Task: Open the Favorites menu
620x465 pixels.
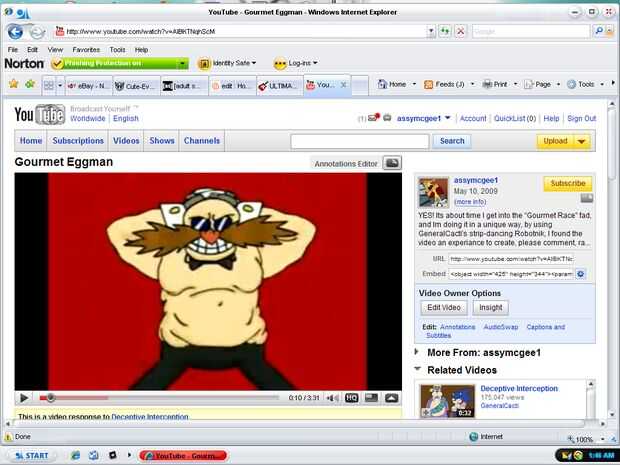Action: (x=86, y=50)
